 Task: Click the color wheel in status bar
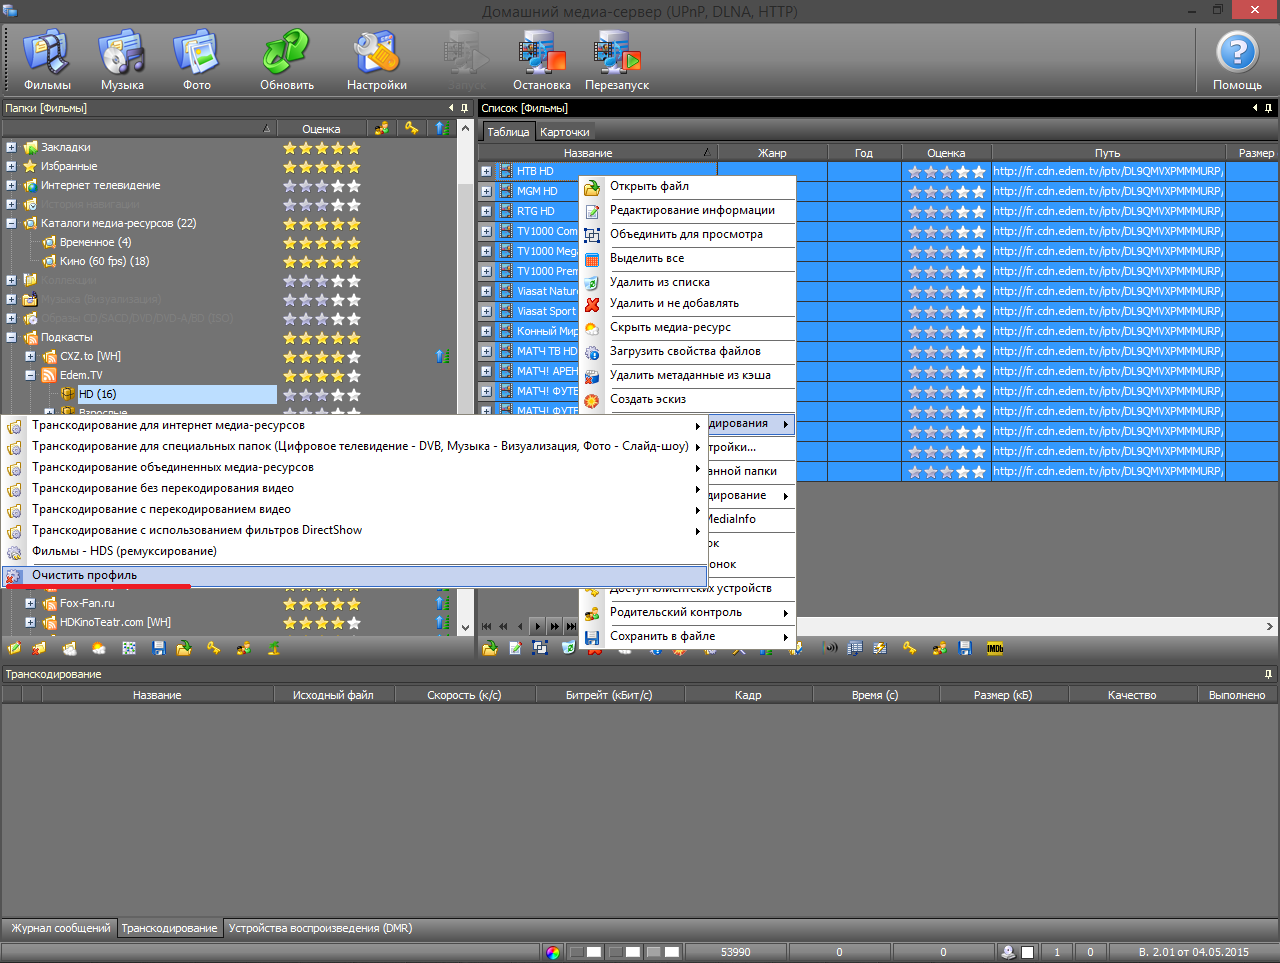click(553, 952)
